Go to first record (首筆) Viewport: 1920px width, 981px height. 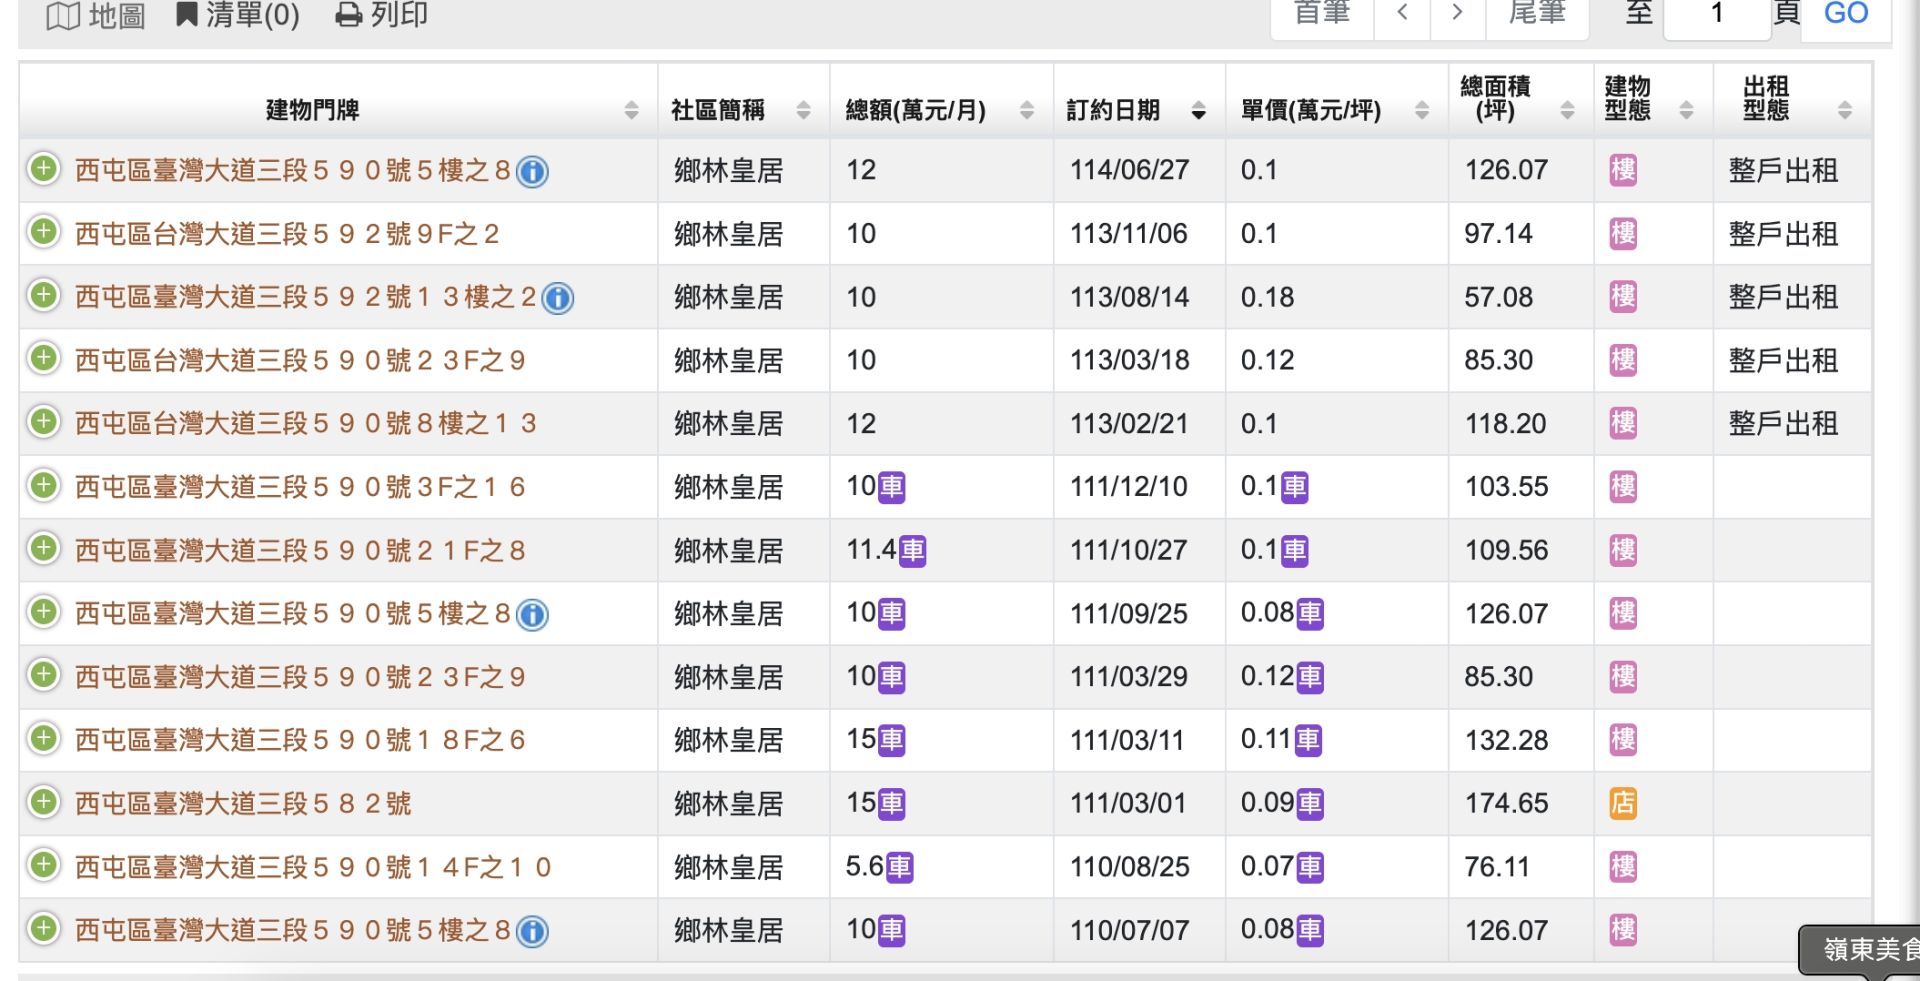[x=1322, y=14]
